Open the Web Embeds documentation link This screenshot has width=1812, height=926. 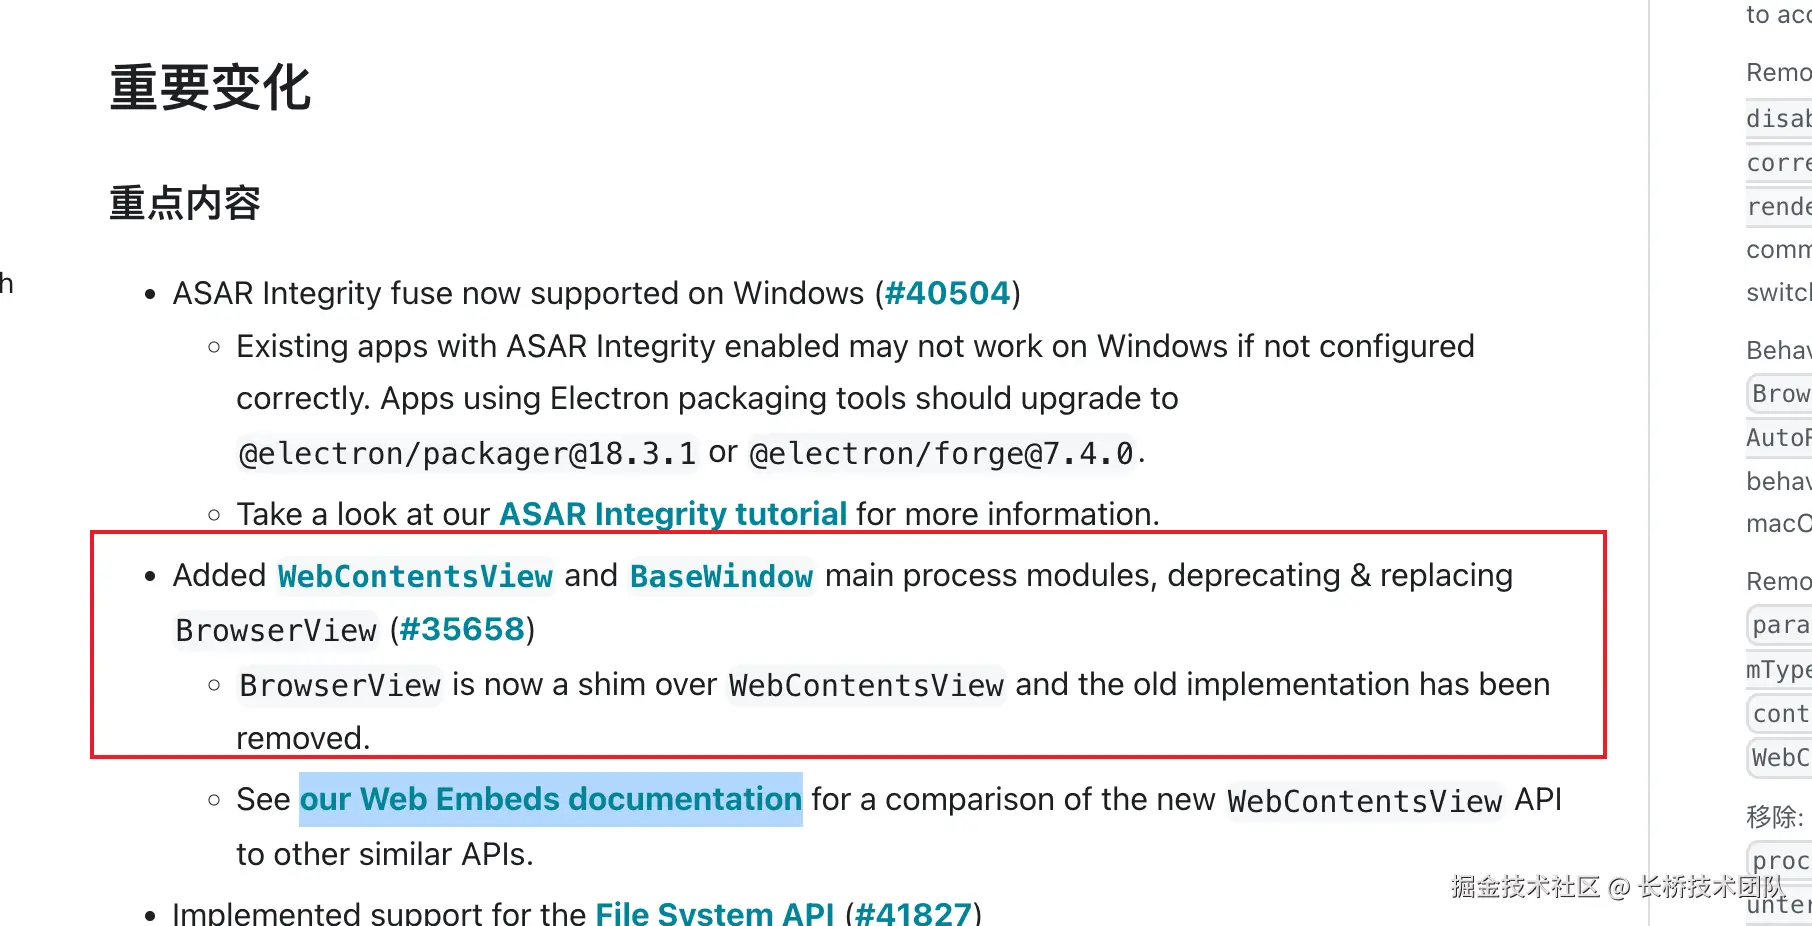[550, 799]
